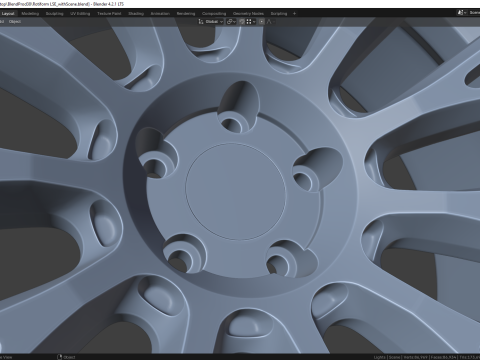The image size is (480, 360).
Task: Open the scene browse icon dropdown
Action: [462, 13]
